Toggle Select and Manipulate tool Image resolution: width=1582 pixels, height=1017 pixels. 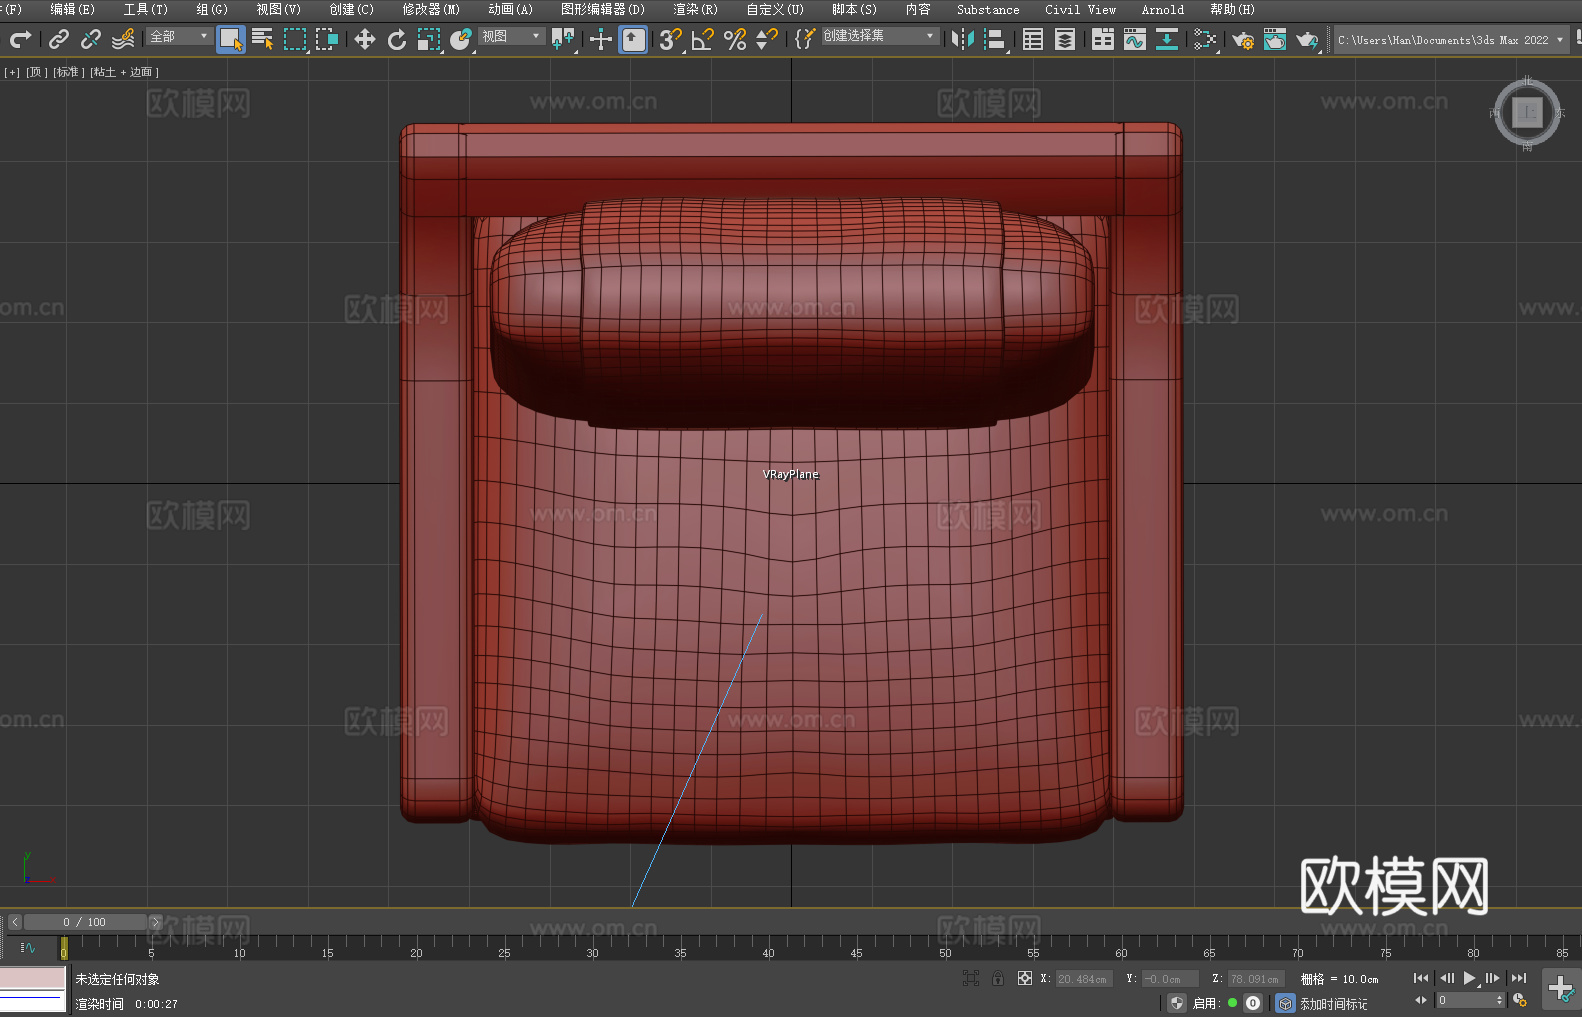[601, 39]
